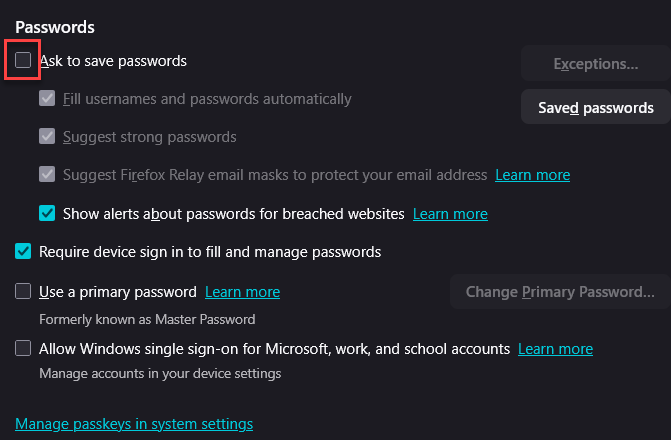Tick the checkbox beside Ask to save passwords
Viewport: 671px width, 440px height.
(x=23, y=61)
